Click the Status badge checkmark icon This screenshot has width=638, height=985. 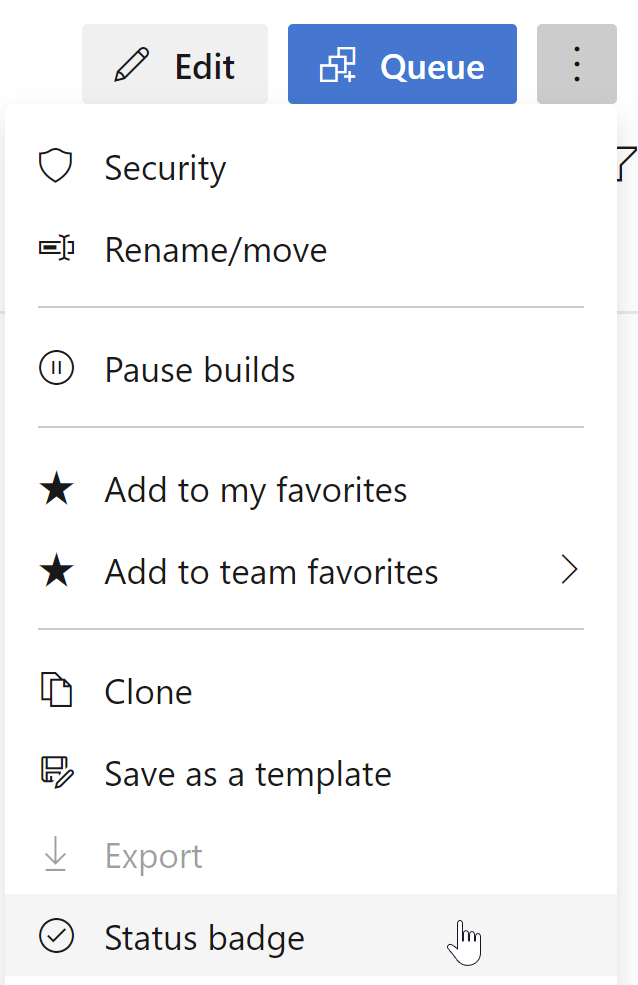click(x=55, y=936)
